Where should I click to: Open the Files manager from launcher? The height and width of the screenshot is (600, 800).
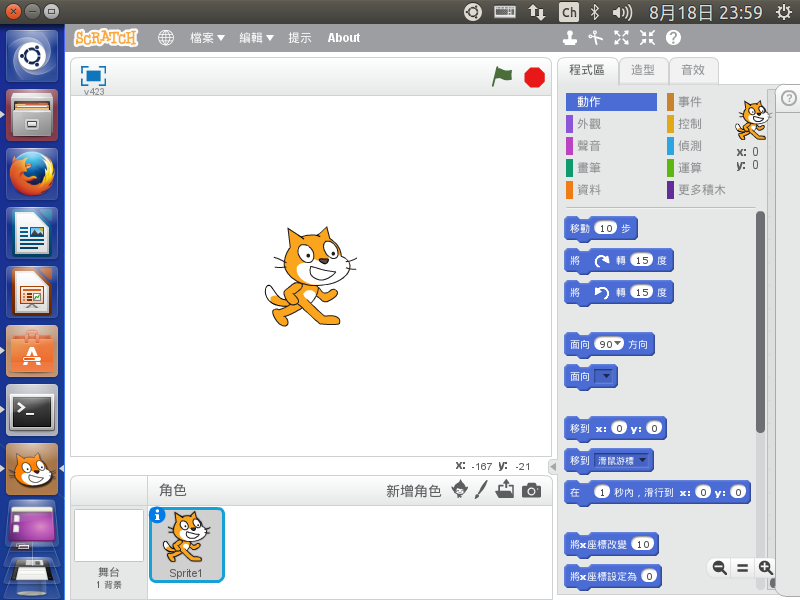tap(32, 115)
